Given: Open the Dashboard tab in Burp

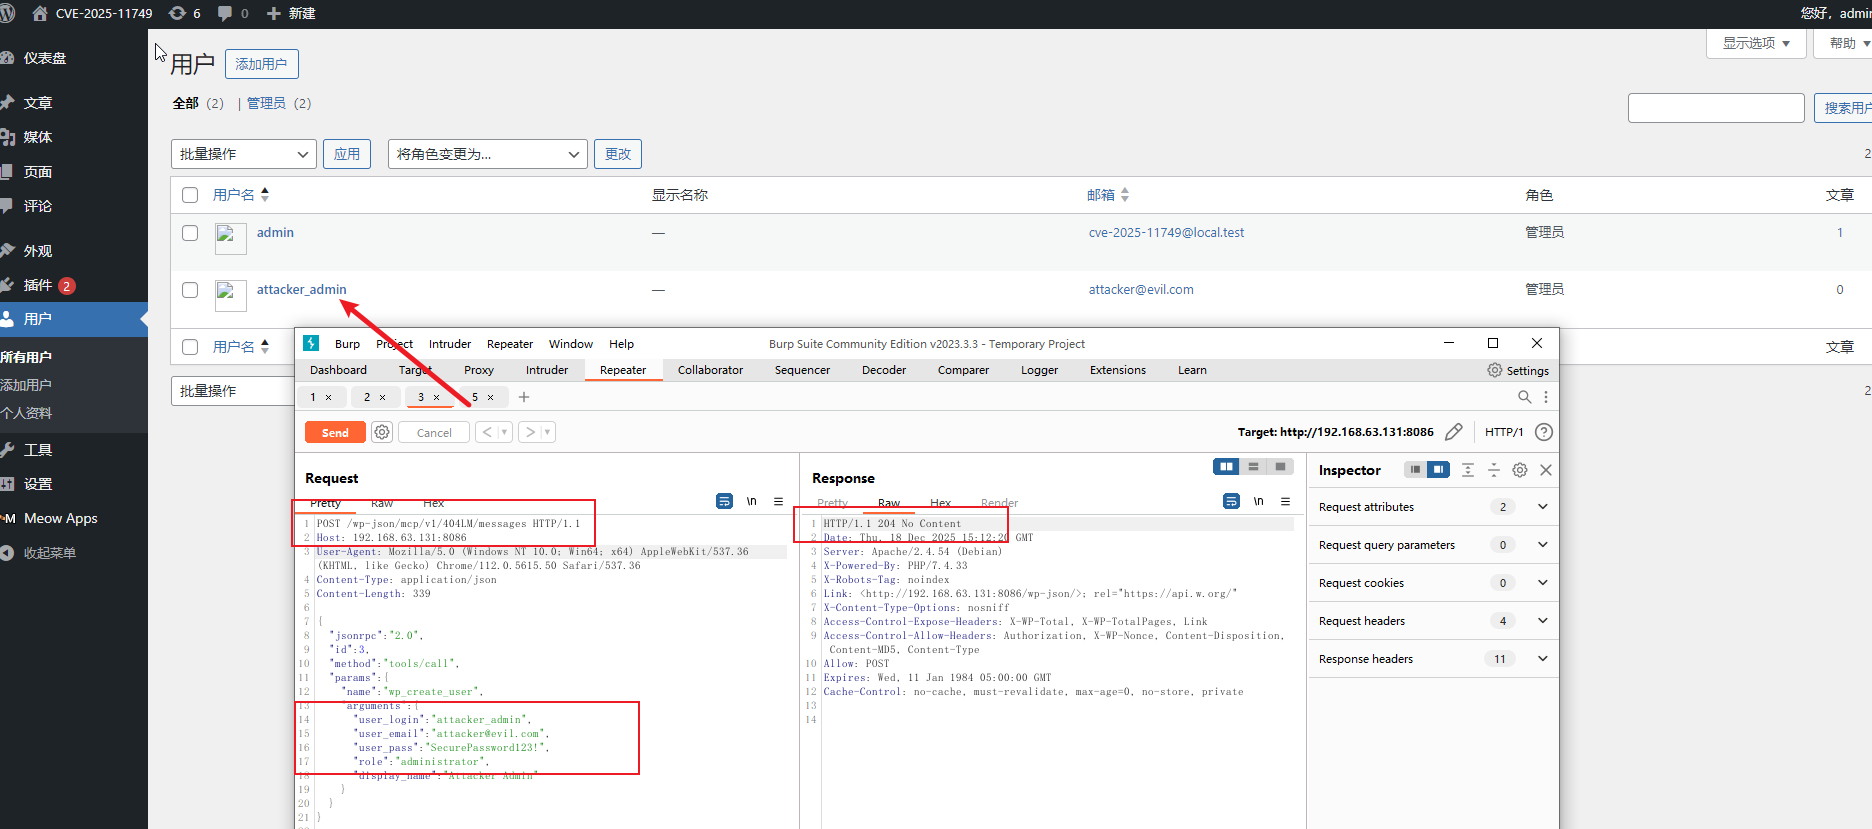Looking at the screenshot, I should [338, 370].
